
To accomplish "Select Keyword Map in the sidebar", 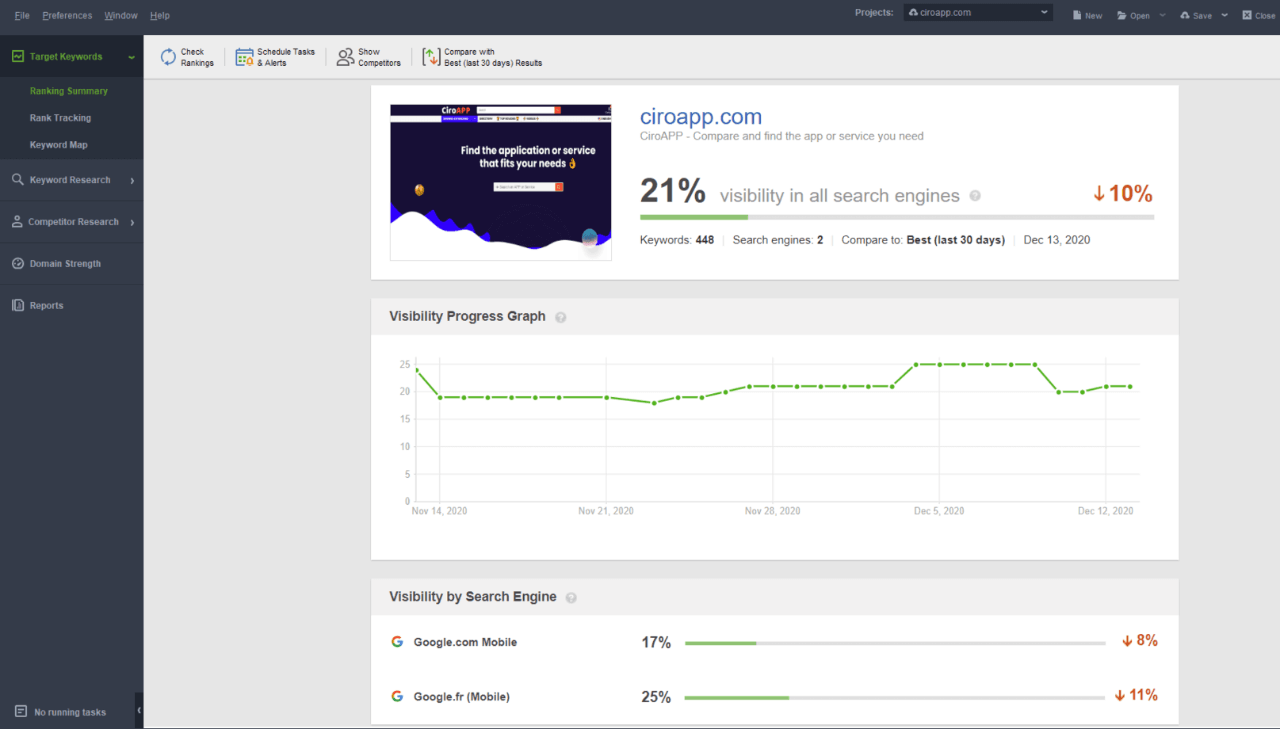I will (x=58, y=145).
